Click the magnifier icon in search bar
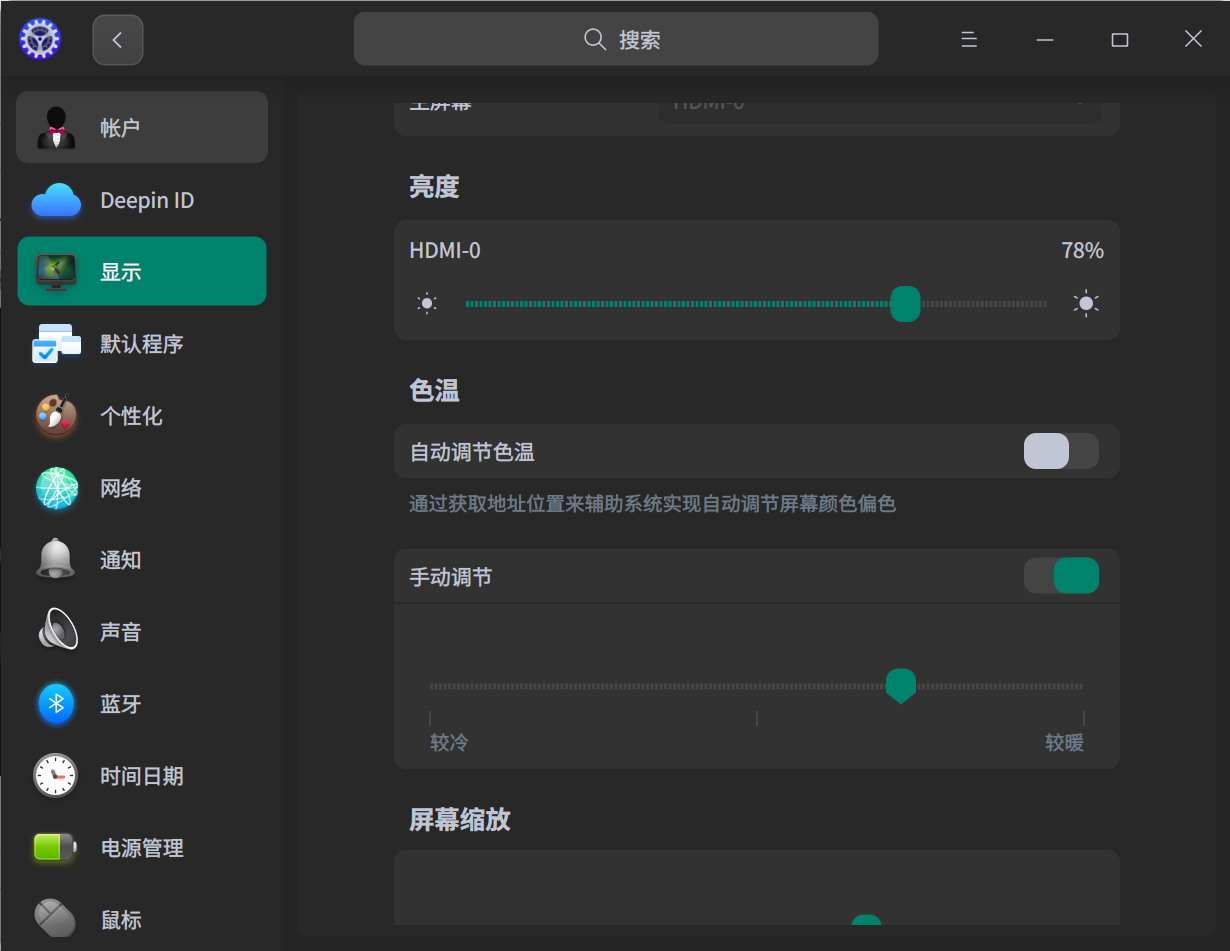The image size is (1230, 951). (595, 39)
